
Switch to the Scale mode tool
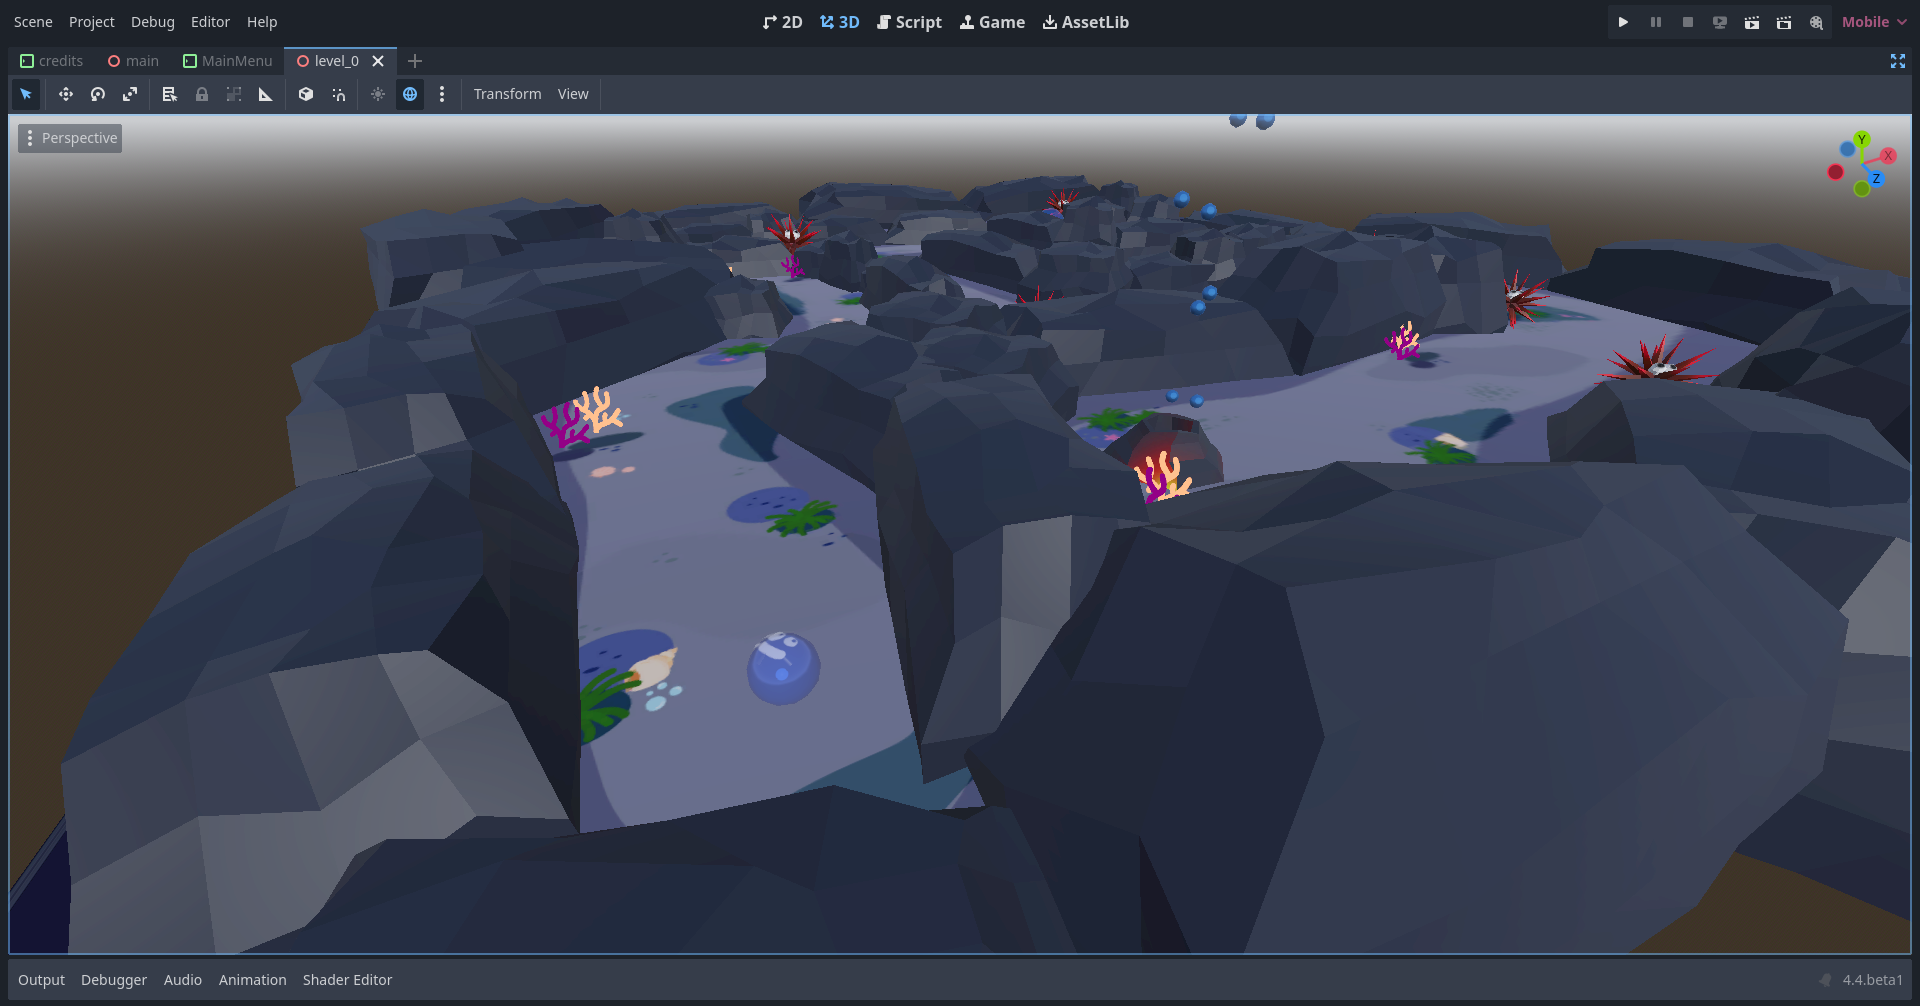[130, 94]
